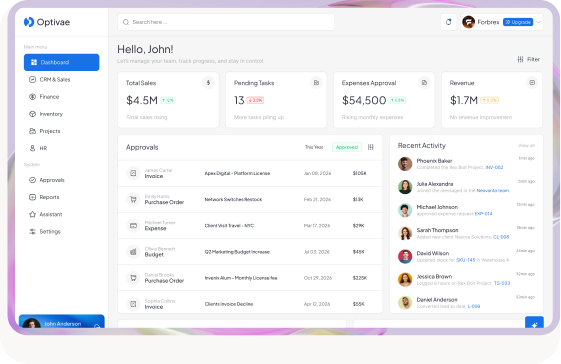The width and height of the screenshot is (561, 364).
Task: Click the refresh icon in header
Action: [449, 22]
